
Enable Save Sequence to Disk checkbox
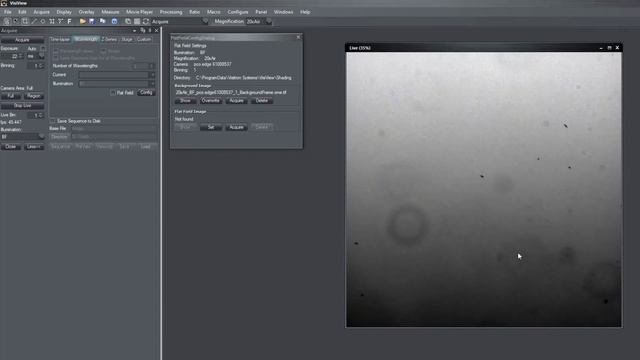[x=52, y=121]
